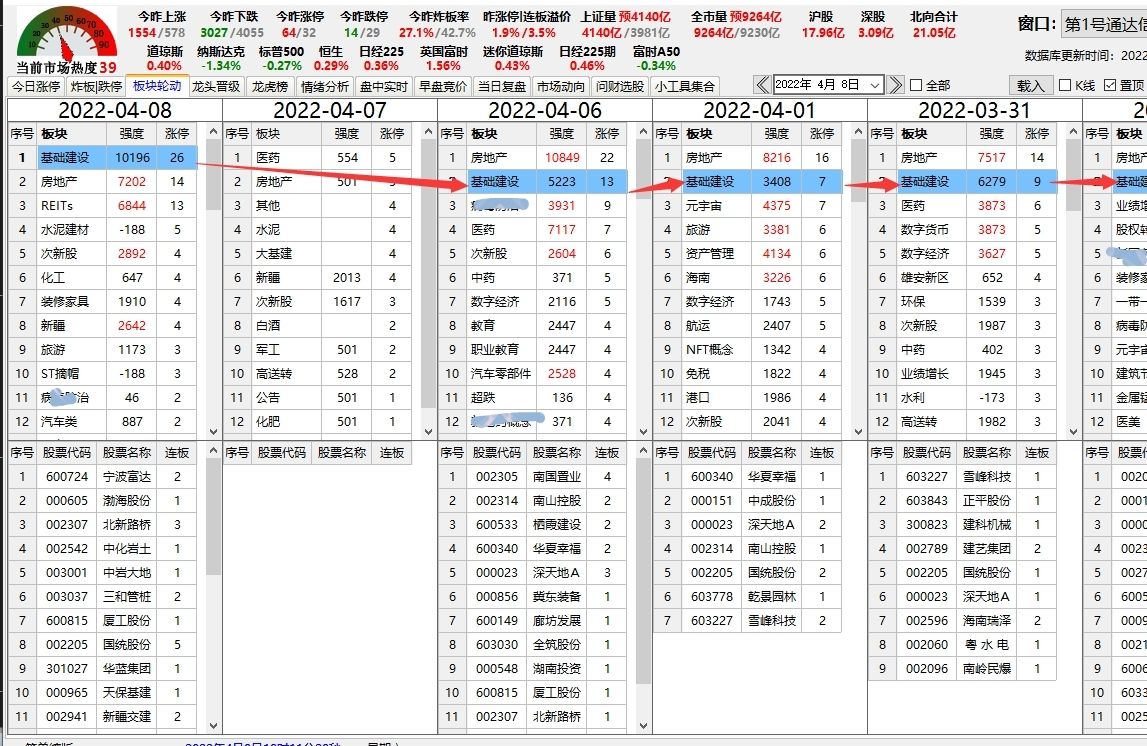
Task: Select REITs sector in 2022-04-08 panel
Action: pyautogui.click(x=102, y=206)
